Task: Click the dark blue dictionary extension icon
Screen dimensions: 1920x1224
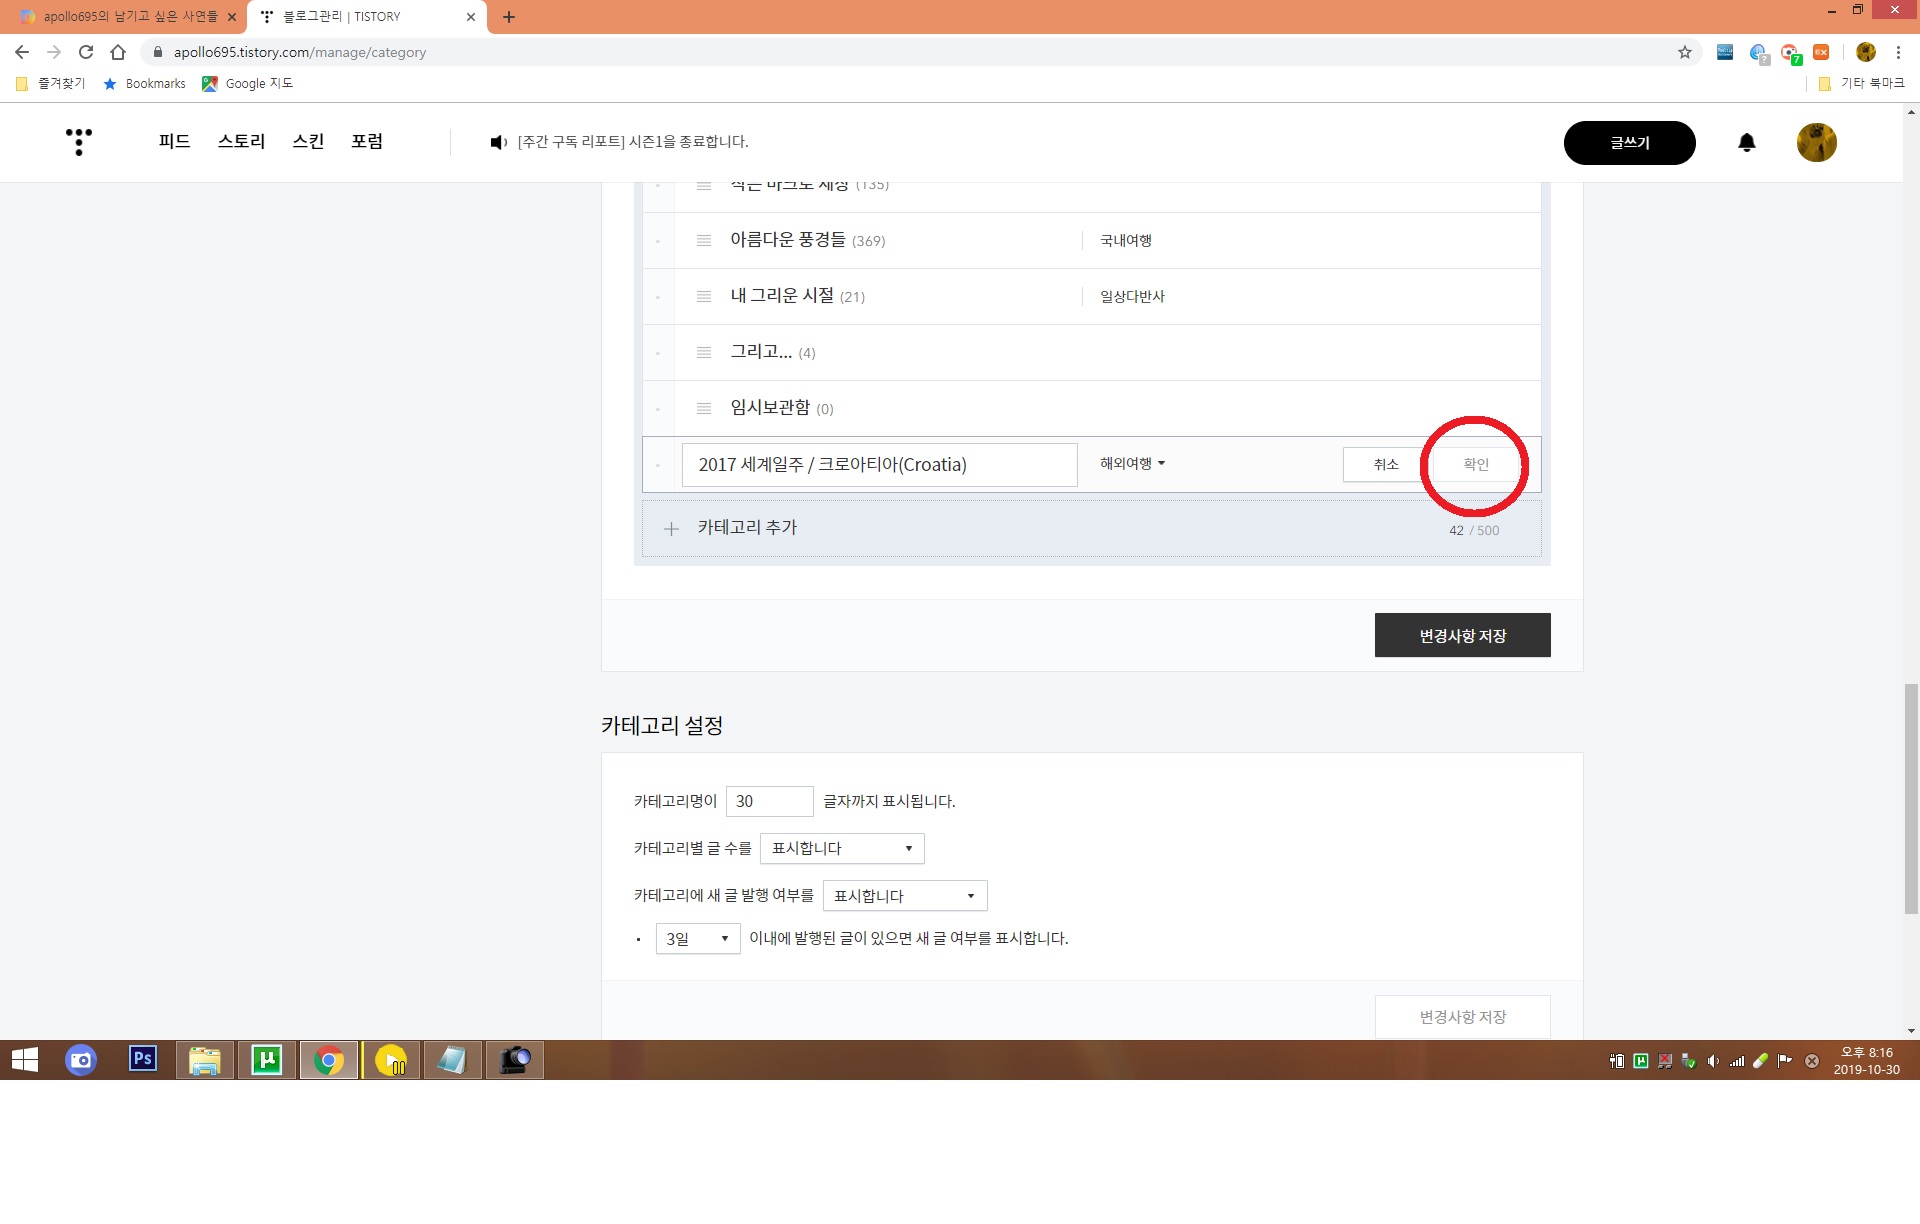Action: [x=1725, y=52]
